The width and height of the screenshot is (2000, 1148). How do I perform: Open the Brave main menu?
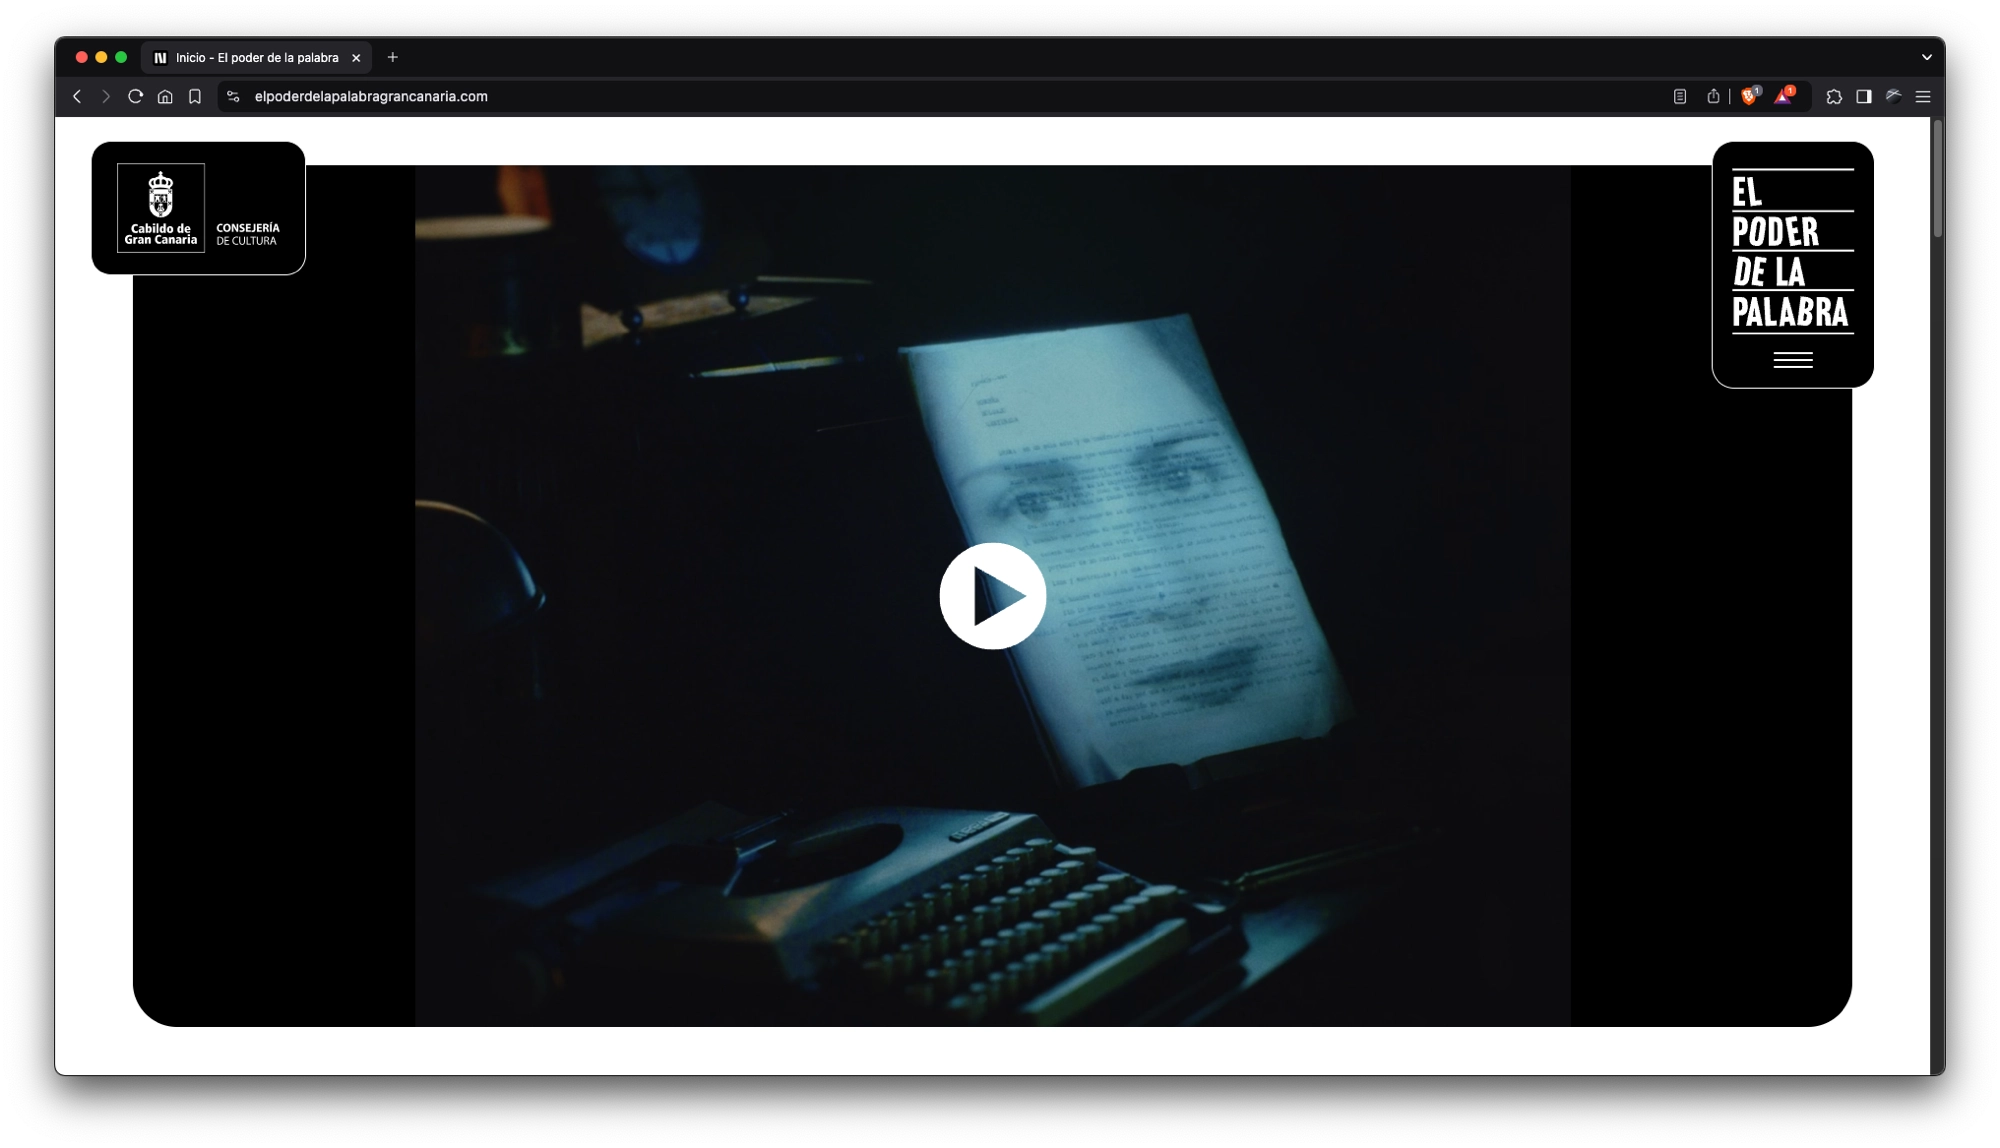[x=1923, y=97]
